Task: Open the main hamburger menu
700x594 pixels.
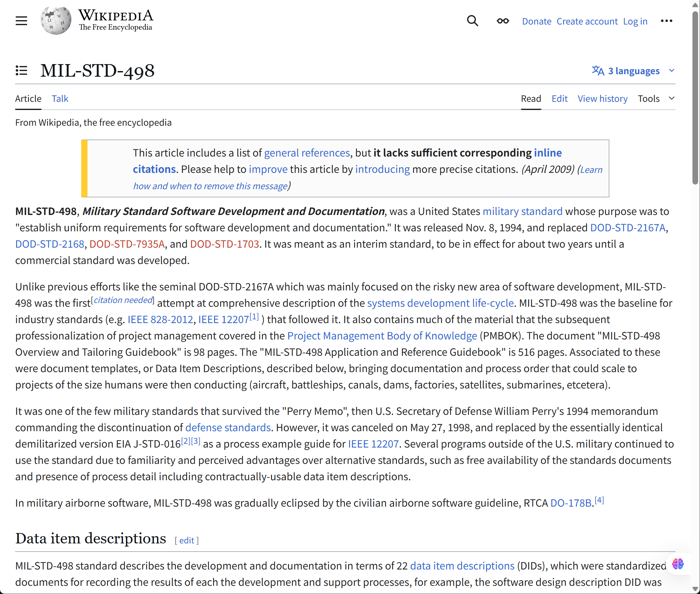Action: click(x=21, y=21)
